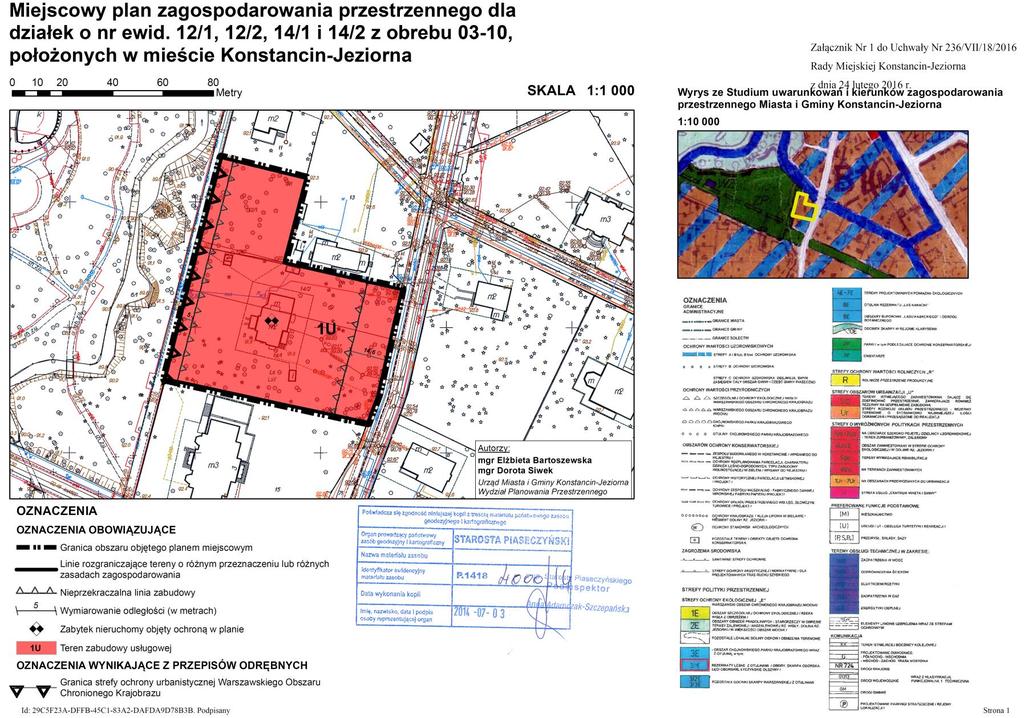Click the red 1U legend swatch

tap(36, 647)
